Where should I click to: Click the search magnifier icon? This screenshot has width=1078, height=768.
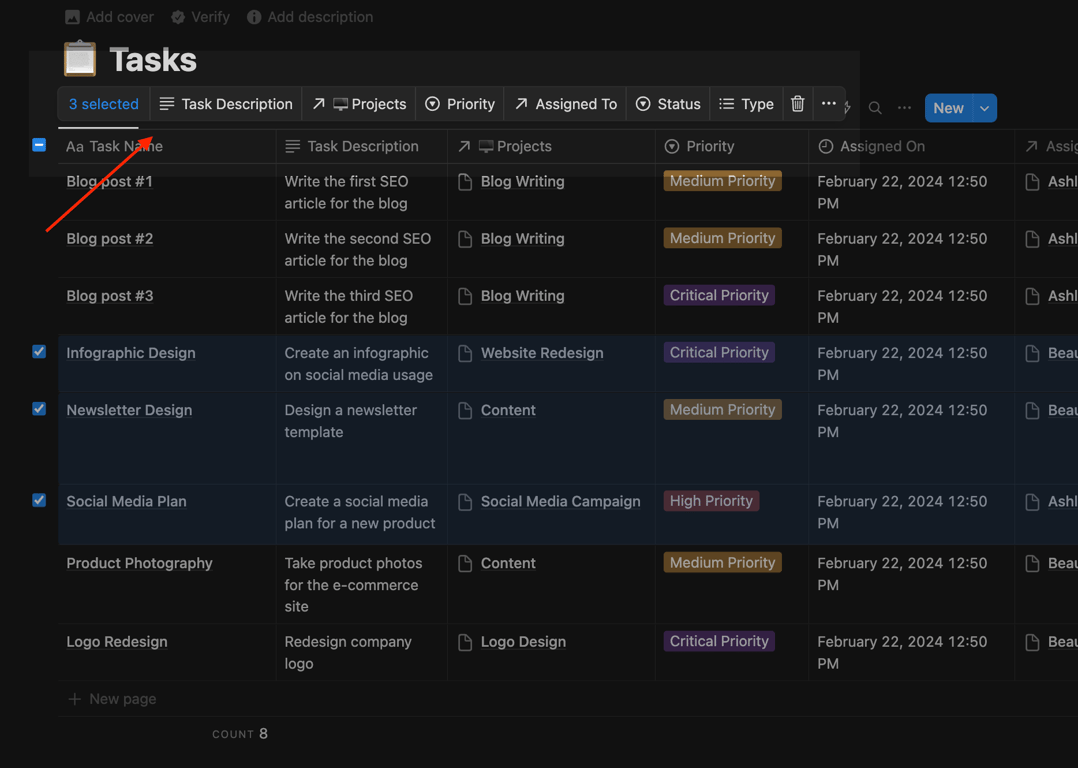click(875, 108)
